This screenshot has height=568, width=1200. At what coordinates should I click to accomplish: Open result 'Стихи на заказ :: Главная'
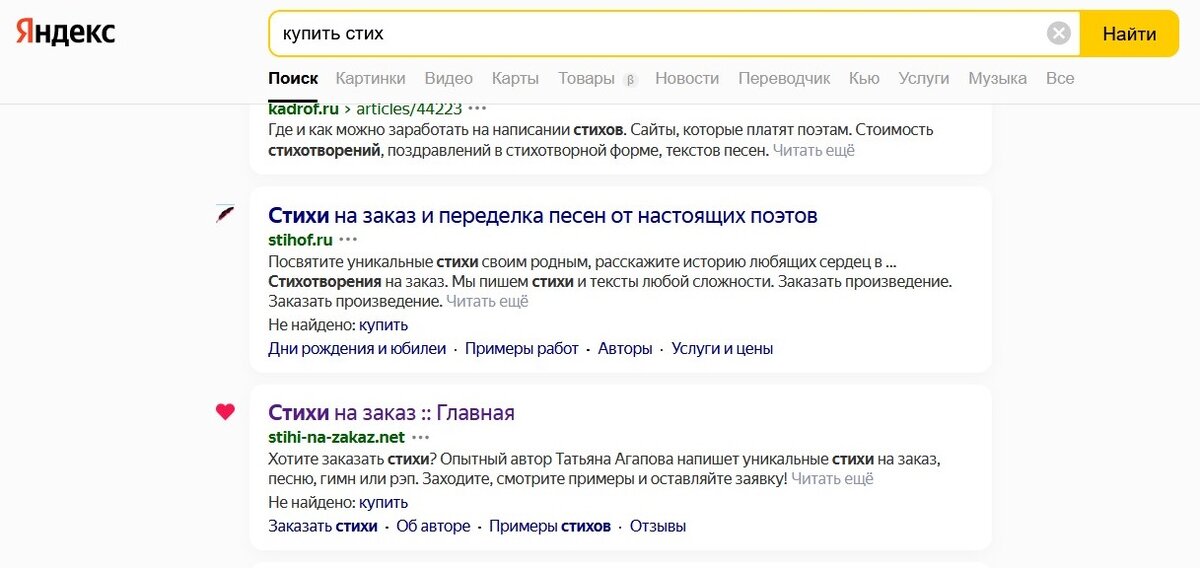[391, 412]
